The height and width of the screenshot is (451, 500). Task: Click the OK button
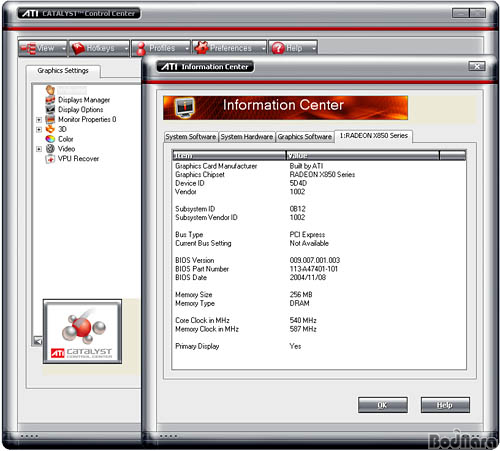pos(383,405)
